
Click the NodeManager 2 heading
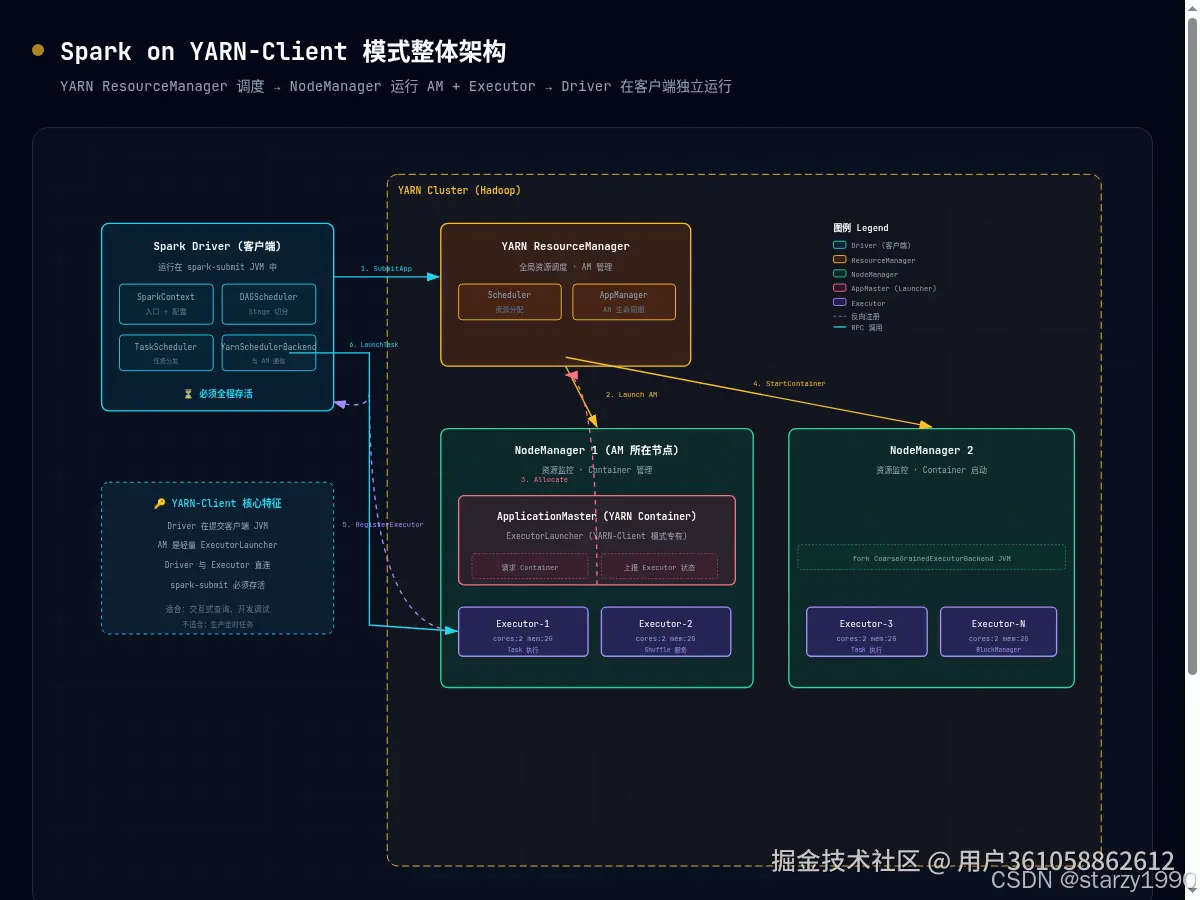click(931, 450)
